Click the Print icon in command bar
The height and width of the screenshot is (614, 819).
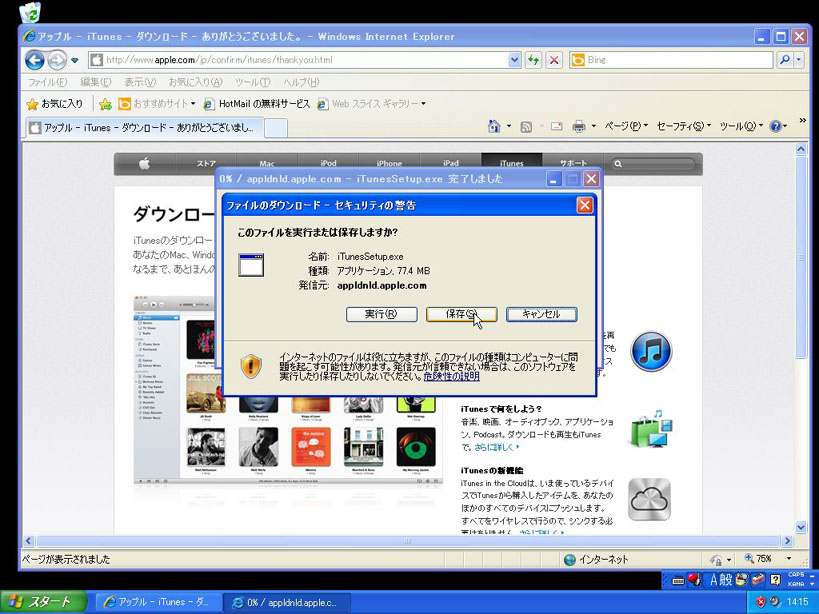[x=579, y=126]
